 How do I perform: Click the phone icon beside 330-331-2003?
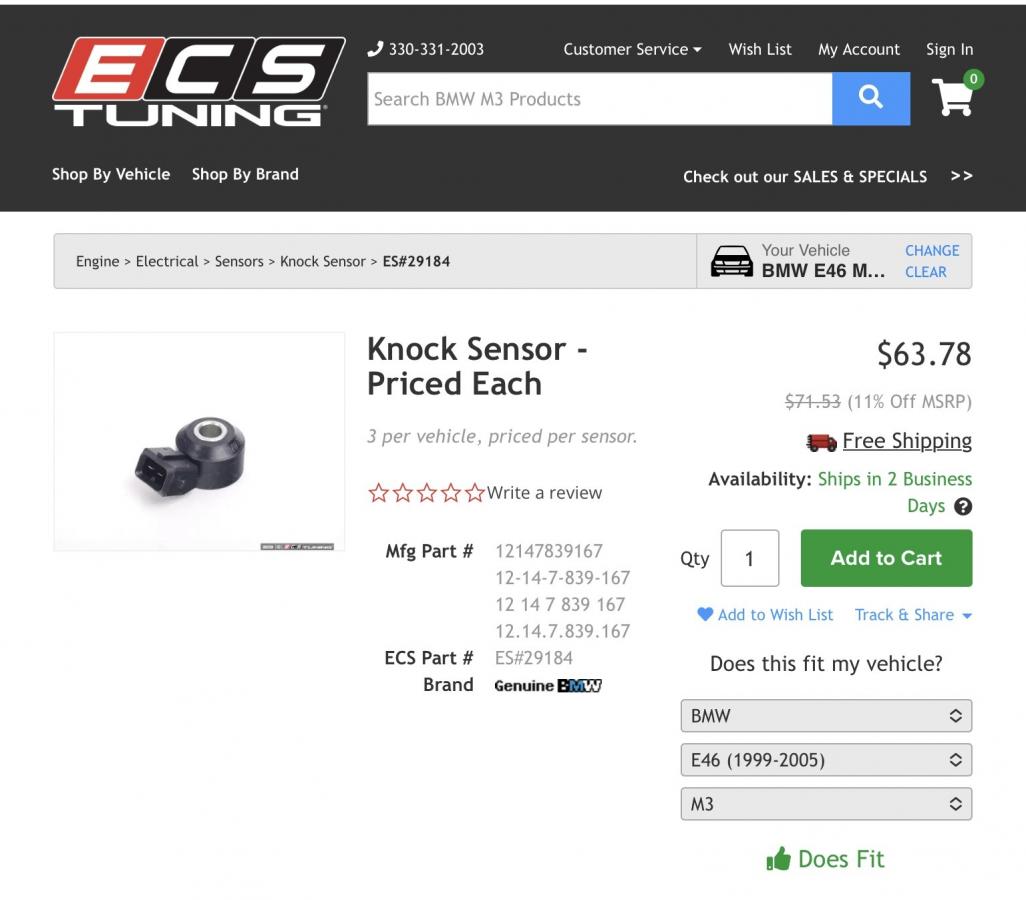375,49
